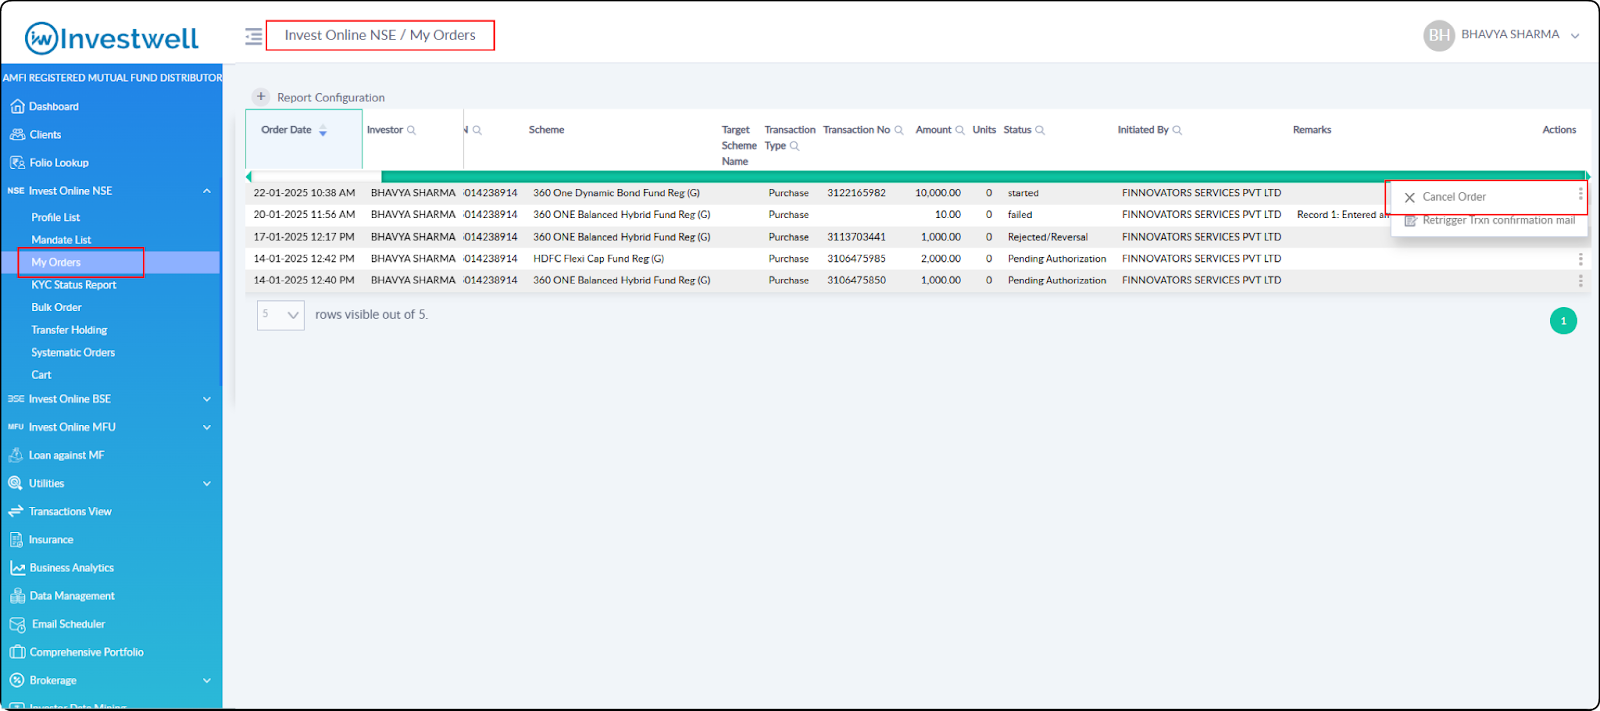Open Transfer Holding
The width and height of the screenshot is (1600, 711).
pos(69,330)
